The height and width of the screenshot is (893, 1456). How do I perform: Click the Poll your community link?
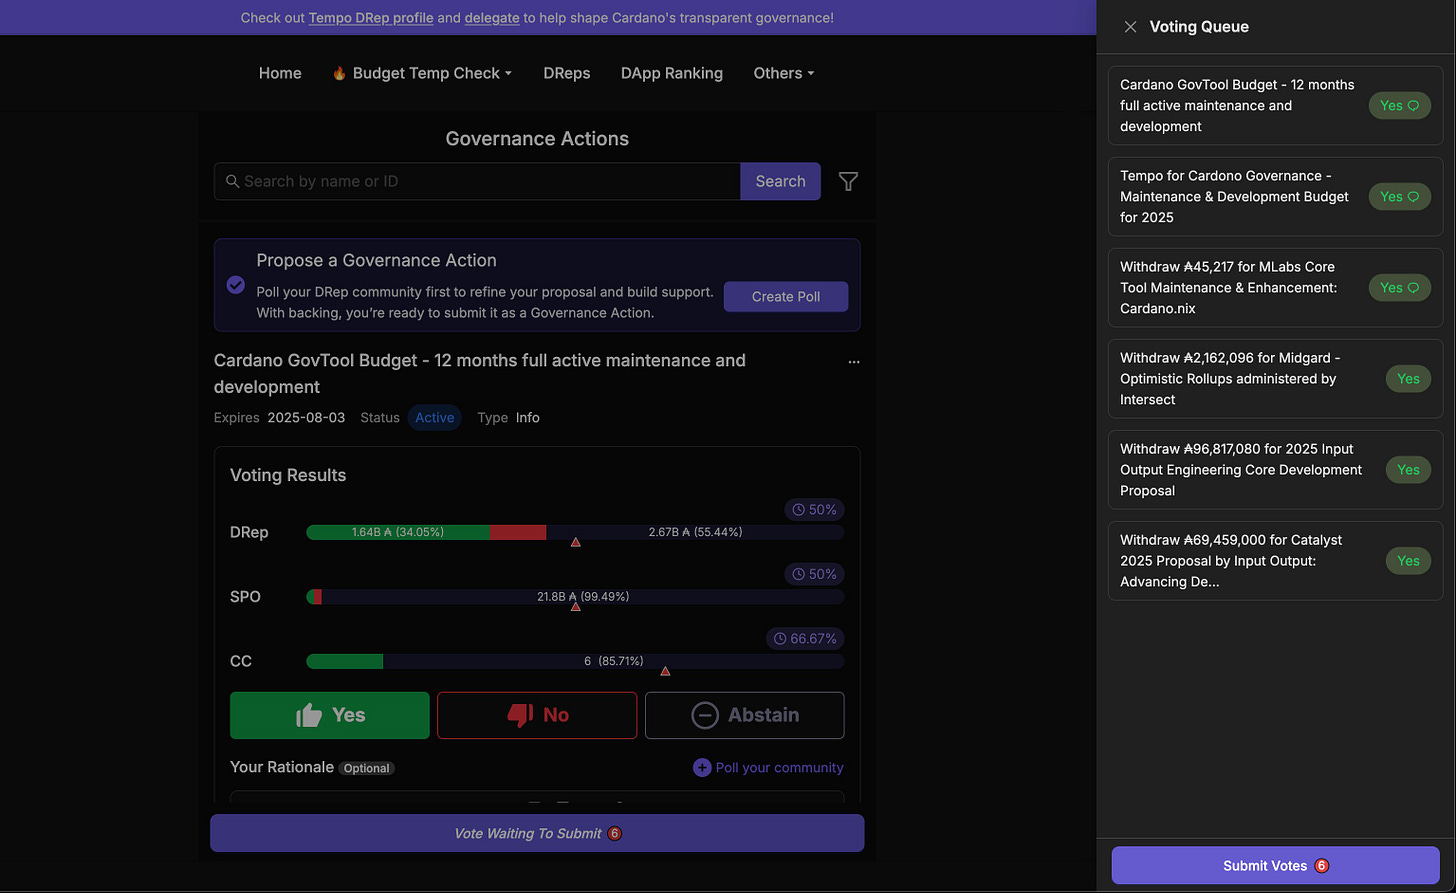click(779, 767)
